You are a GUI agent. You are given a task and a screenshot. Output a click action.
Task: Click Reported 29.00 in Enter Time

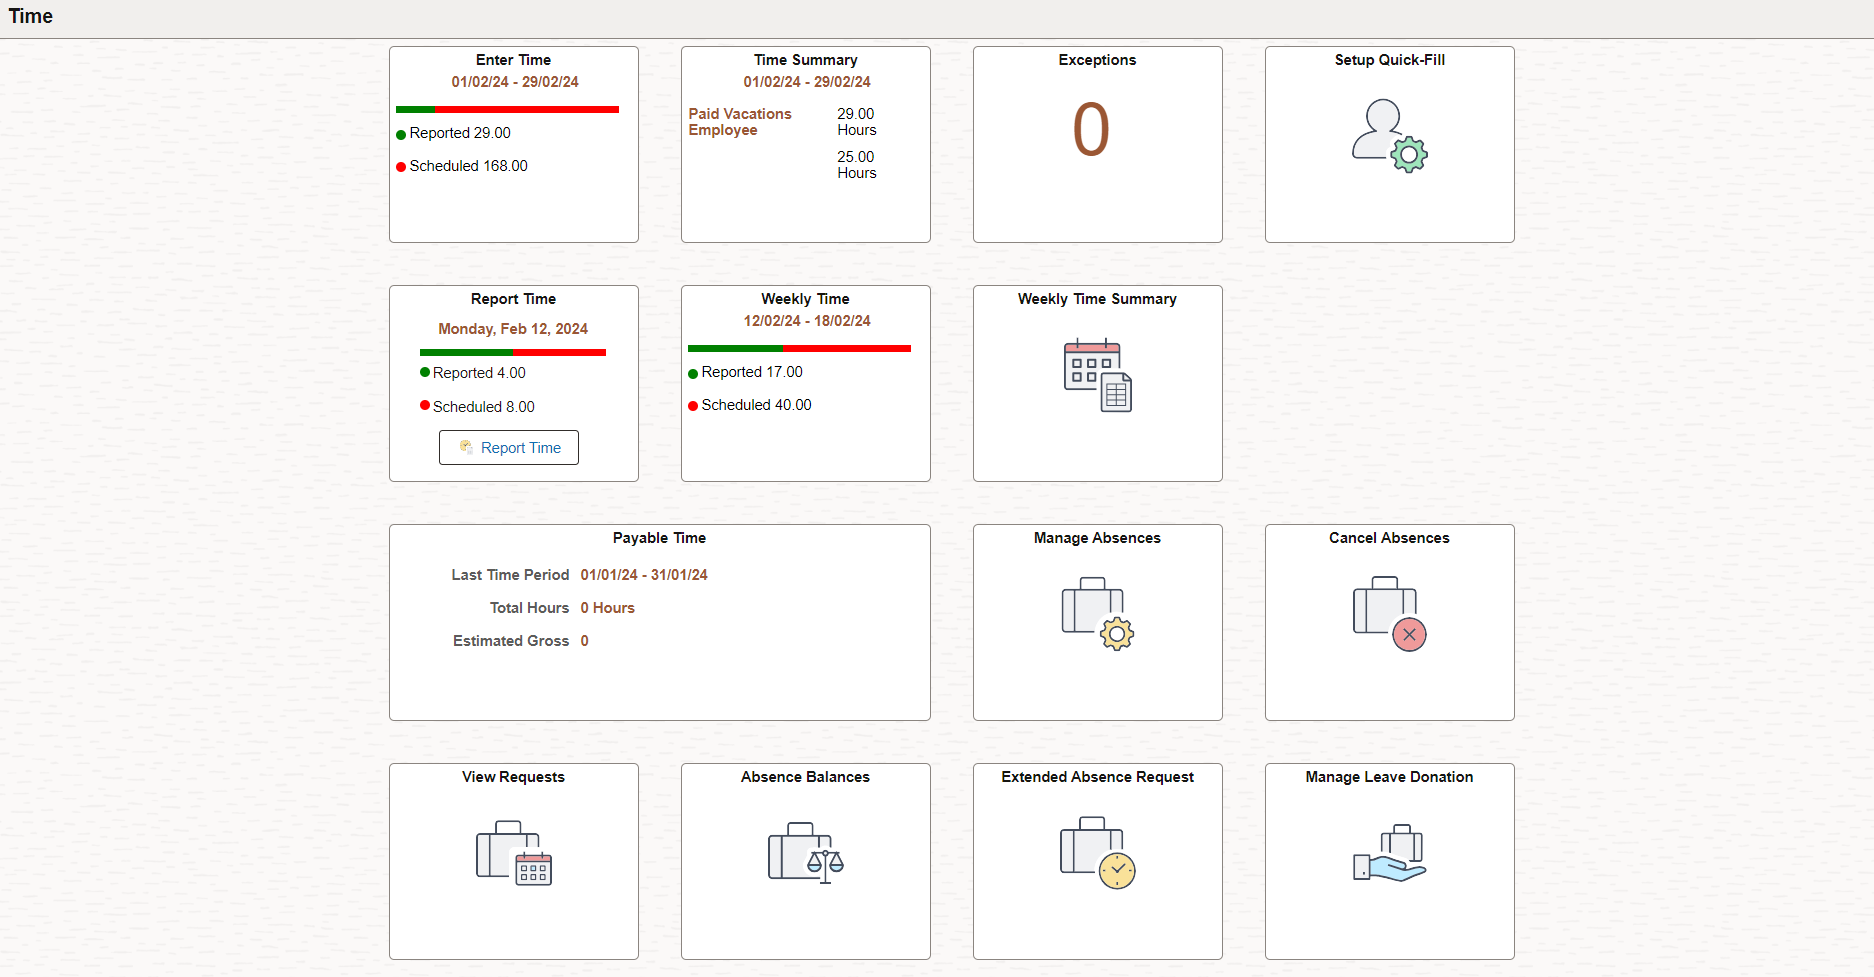(x=460, y=133)
